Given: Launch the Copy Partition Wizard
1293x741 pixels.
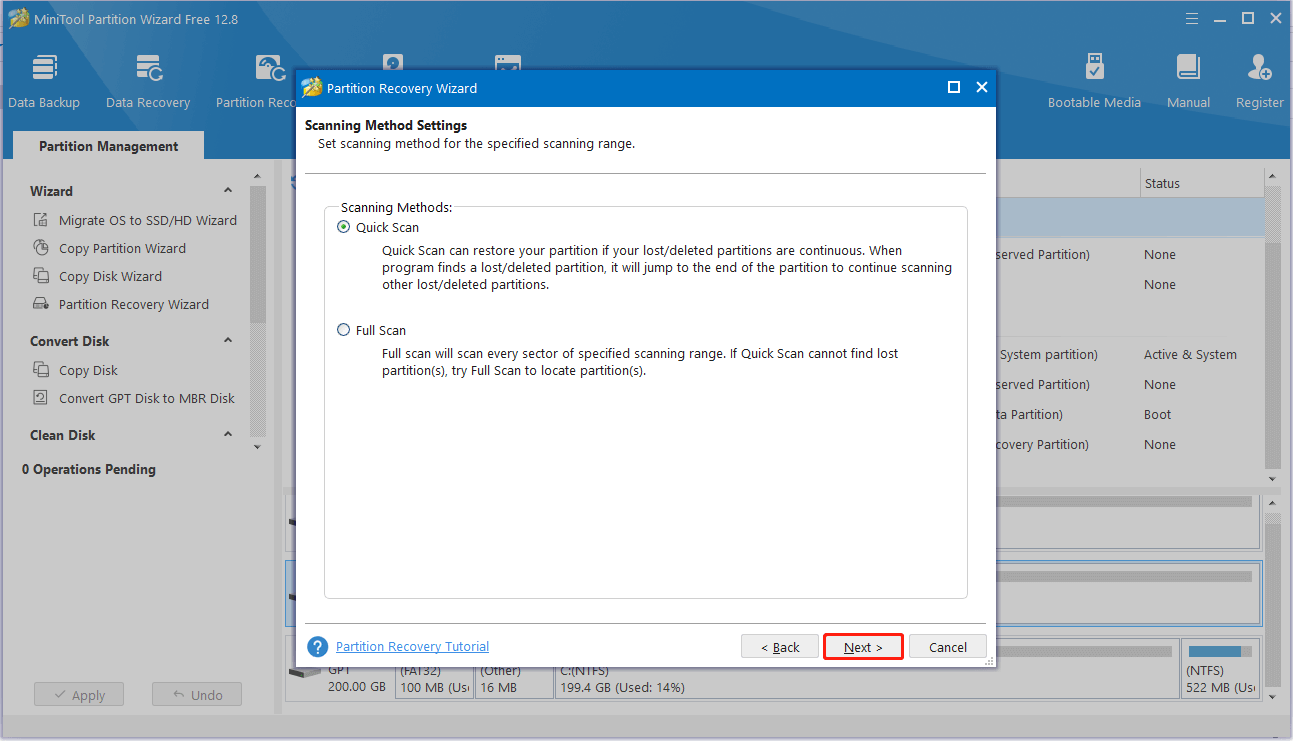Looking at the screenshot, I should click(x=122, y=247).
